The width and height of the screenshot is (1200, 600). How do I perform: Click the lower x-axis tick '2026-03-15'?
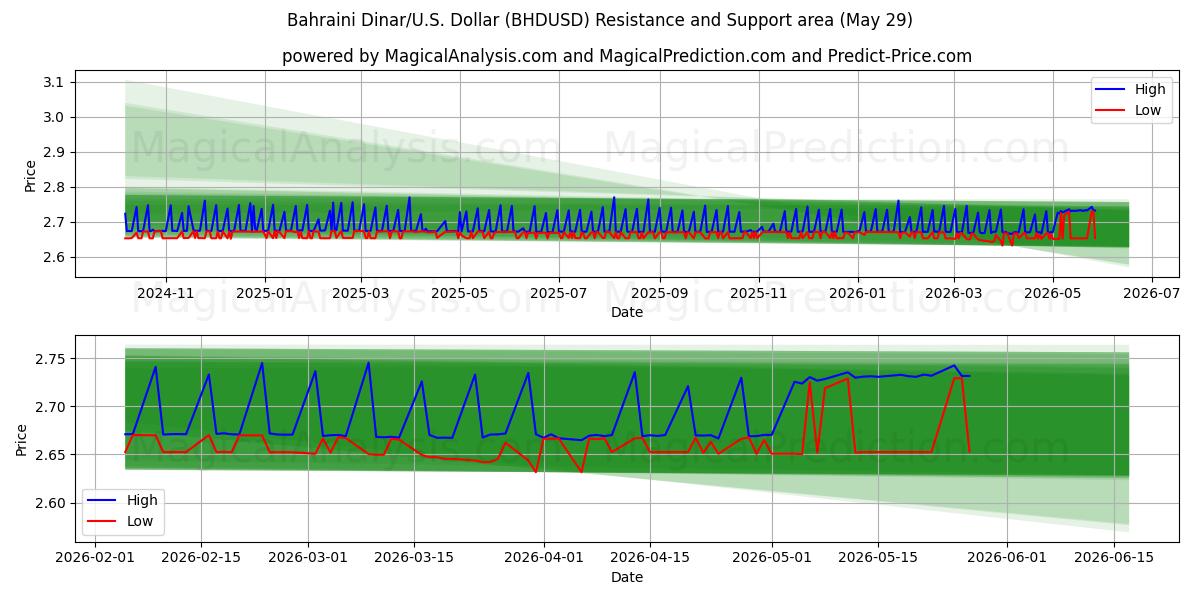click(x=414, y=558)
